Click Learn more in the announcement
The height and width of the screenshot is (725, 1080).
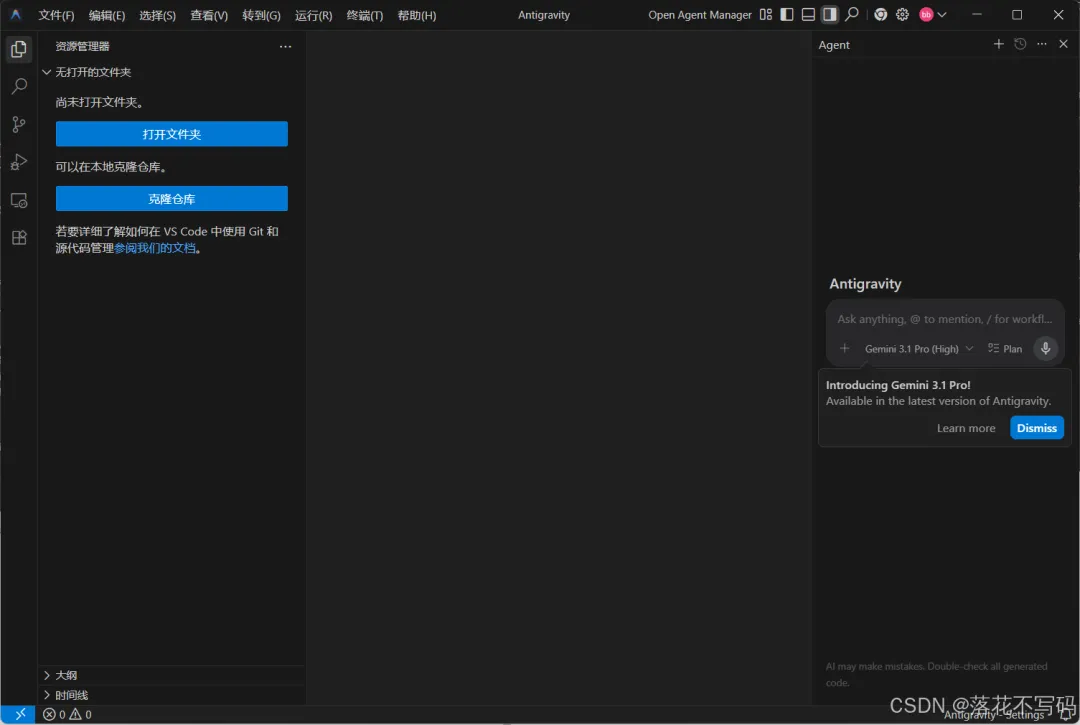pyautogui.click(x=966, y=428)
